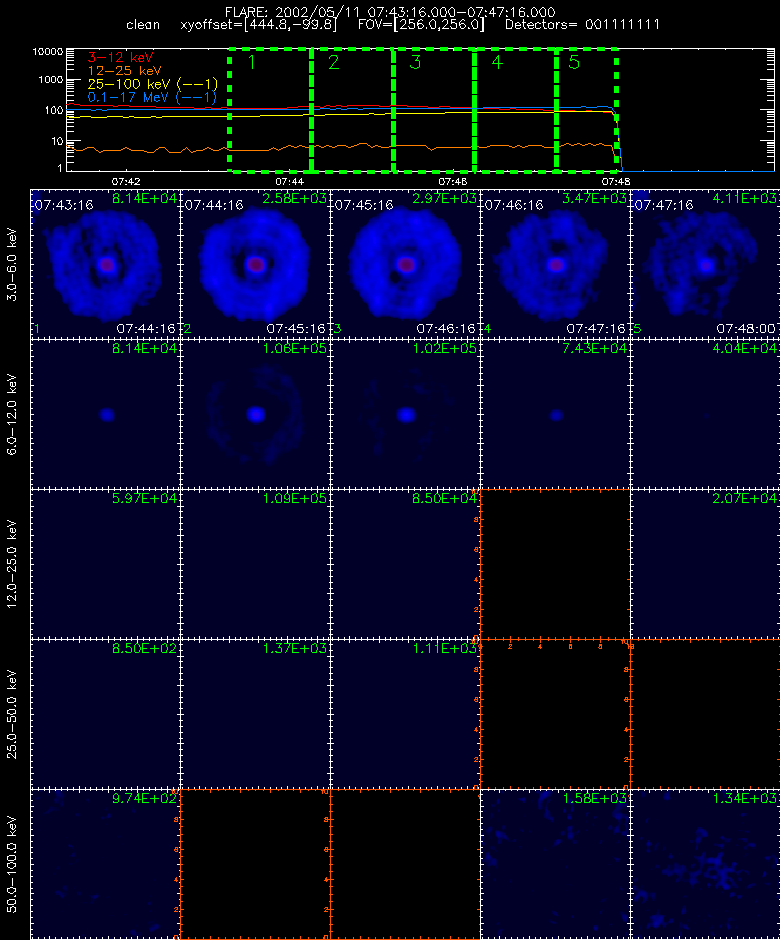The height and width of the screenshot is (940, 780).
Task: Click interval marker 1 in the light curve
Action: (251, 62)
